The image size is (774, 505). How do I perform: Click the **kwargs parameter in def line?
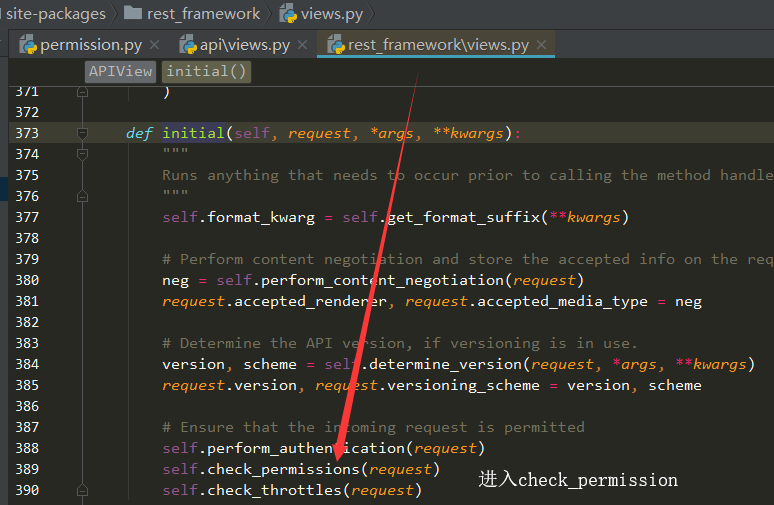pyautogui.click(x=468, y=133)
